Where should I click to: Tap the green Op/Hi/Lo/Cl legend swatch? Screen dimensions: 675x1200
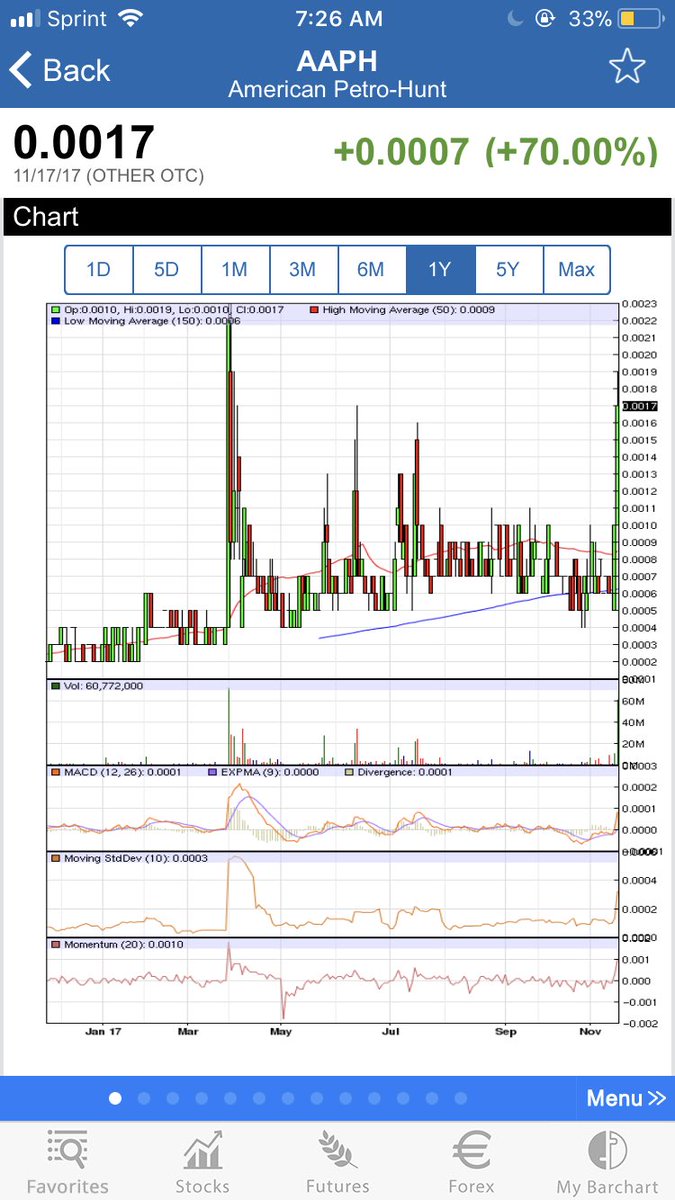(x=54, y=310)
